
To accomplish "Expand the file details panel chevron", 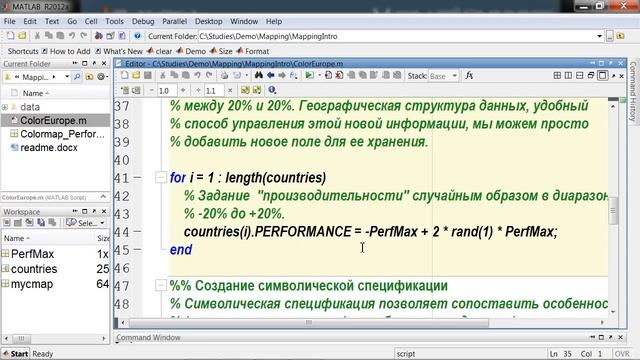I will tap(103, 197).
